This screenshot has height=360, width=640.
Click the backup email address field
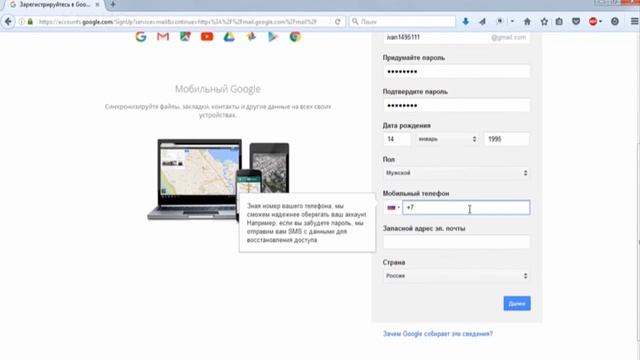click(x=456, y=242)
